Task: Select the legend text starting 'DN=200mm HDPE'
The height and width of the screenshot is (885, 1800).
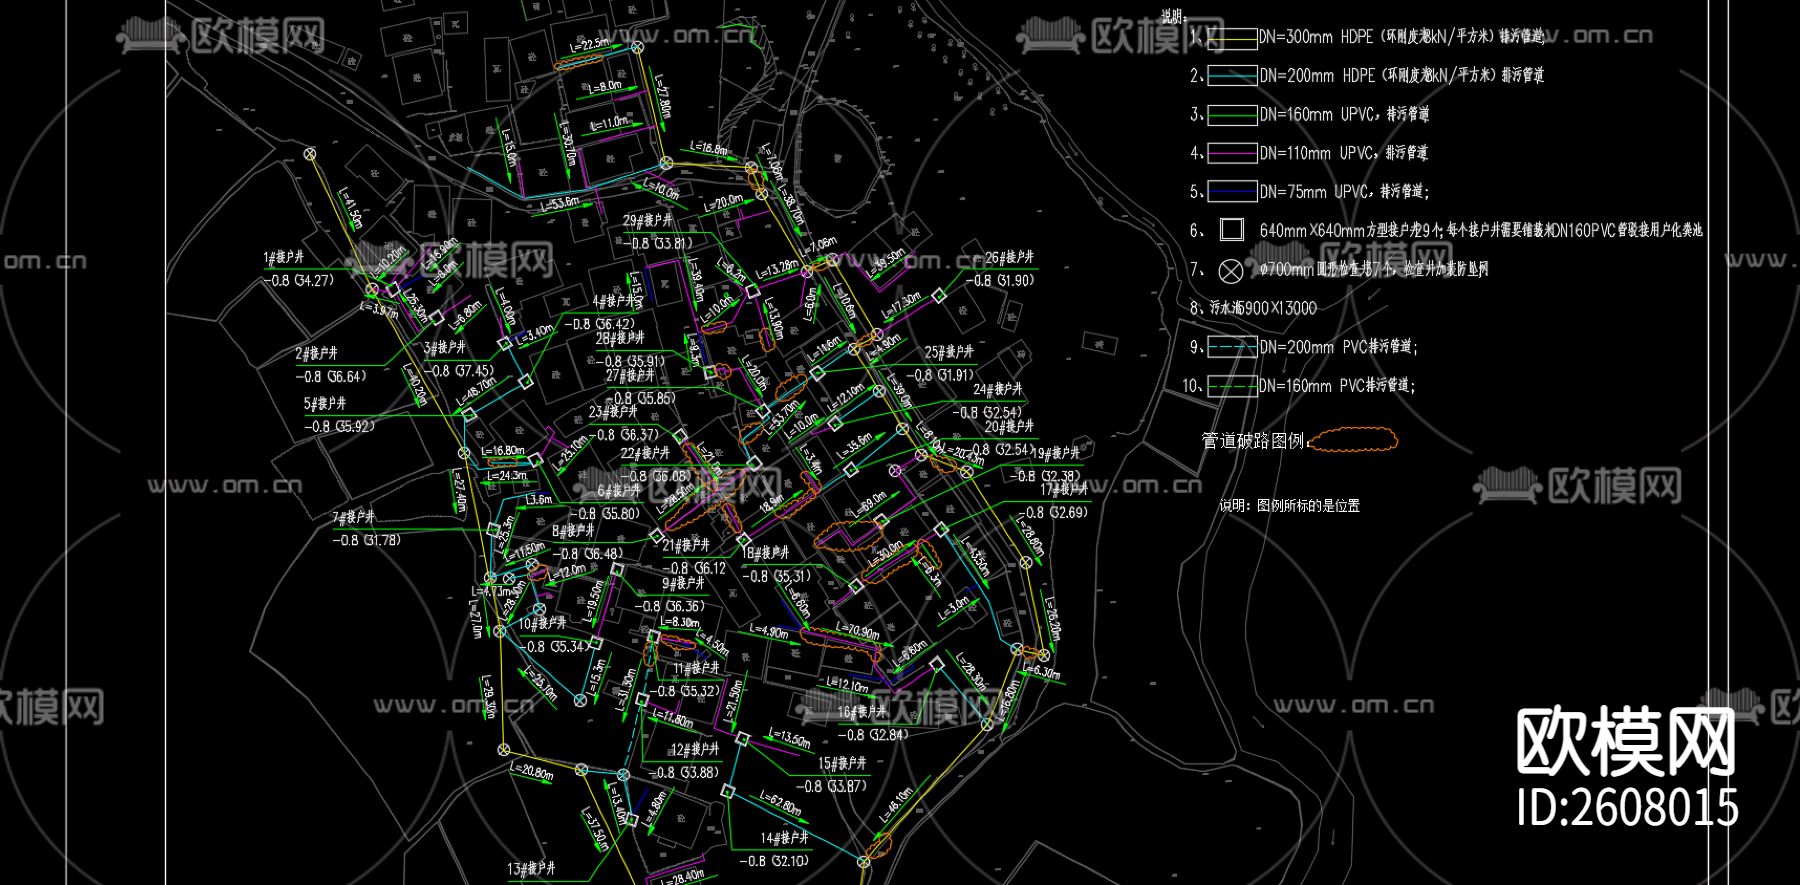Action: point(1402,75)
